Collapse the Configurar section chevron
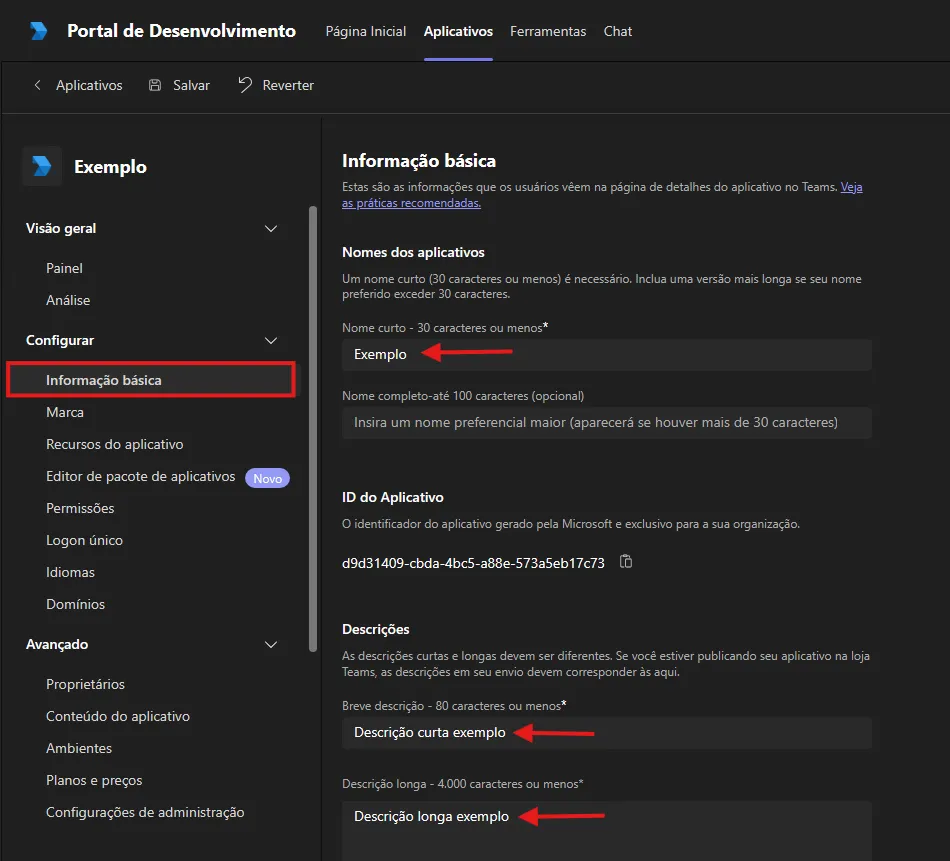 coord(271,341)
